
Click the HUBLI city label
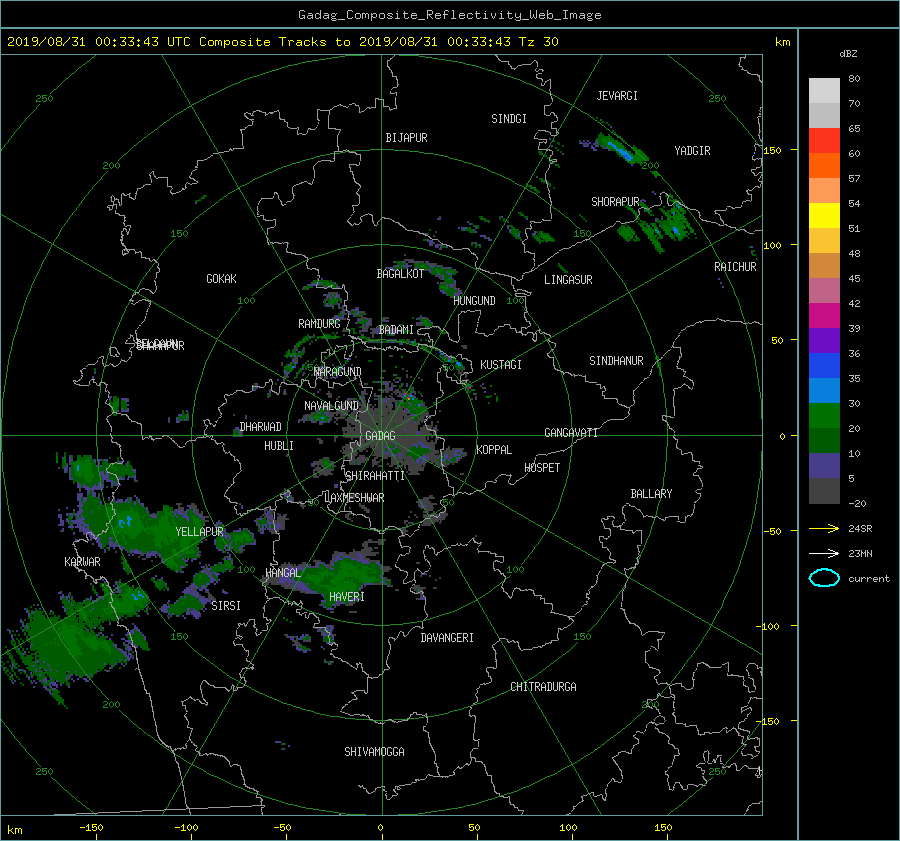pyautogui.click(x=279, y=446)
